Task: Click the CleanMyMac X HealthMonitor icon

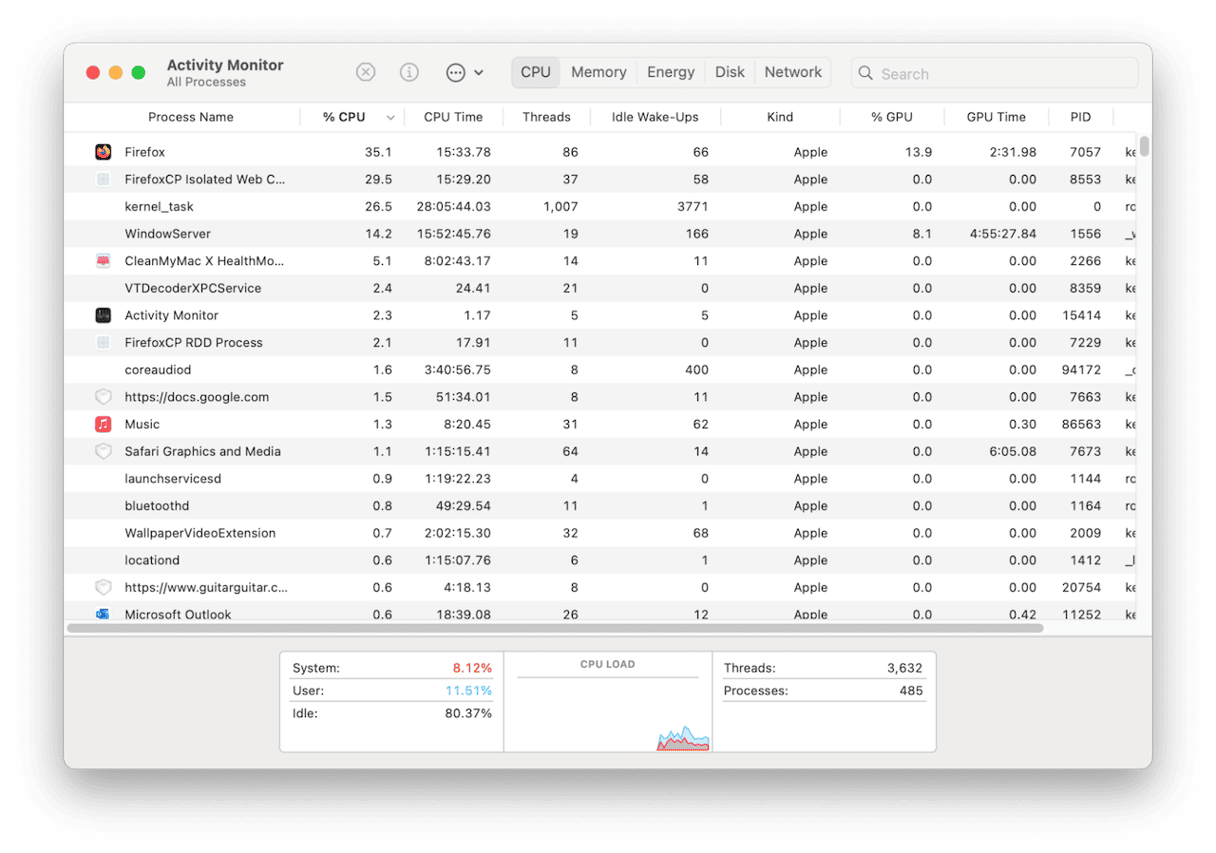Action: (x=103, y=261)
